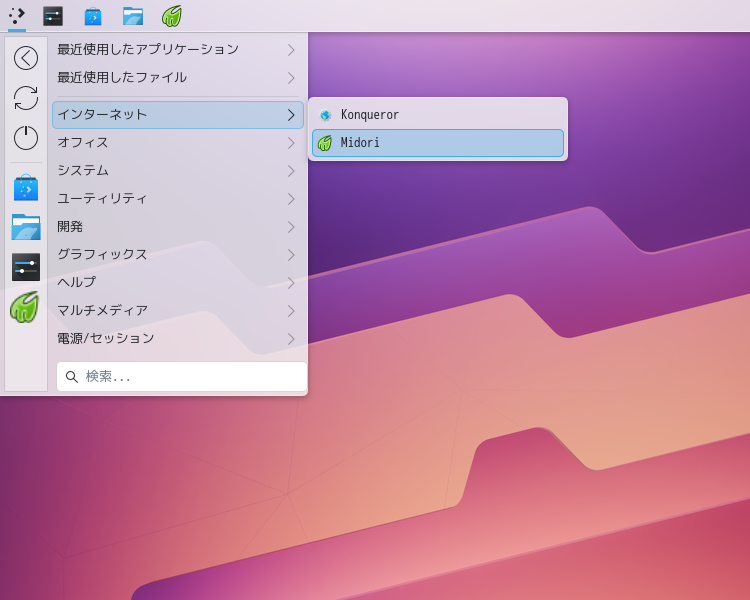Open the マルチメディア menu category
750x600 pixels.
point(177,311)
